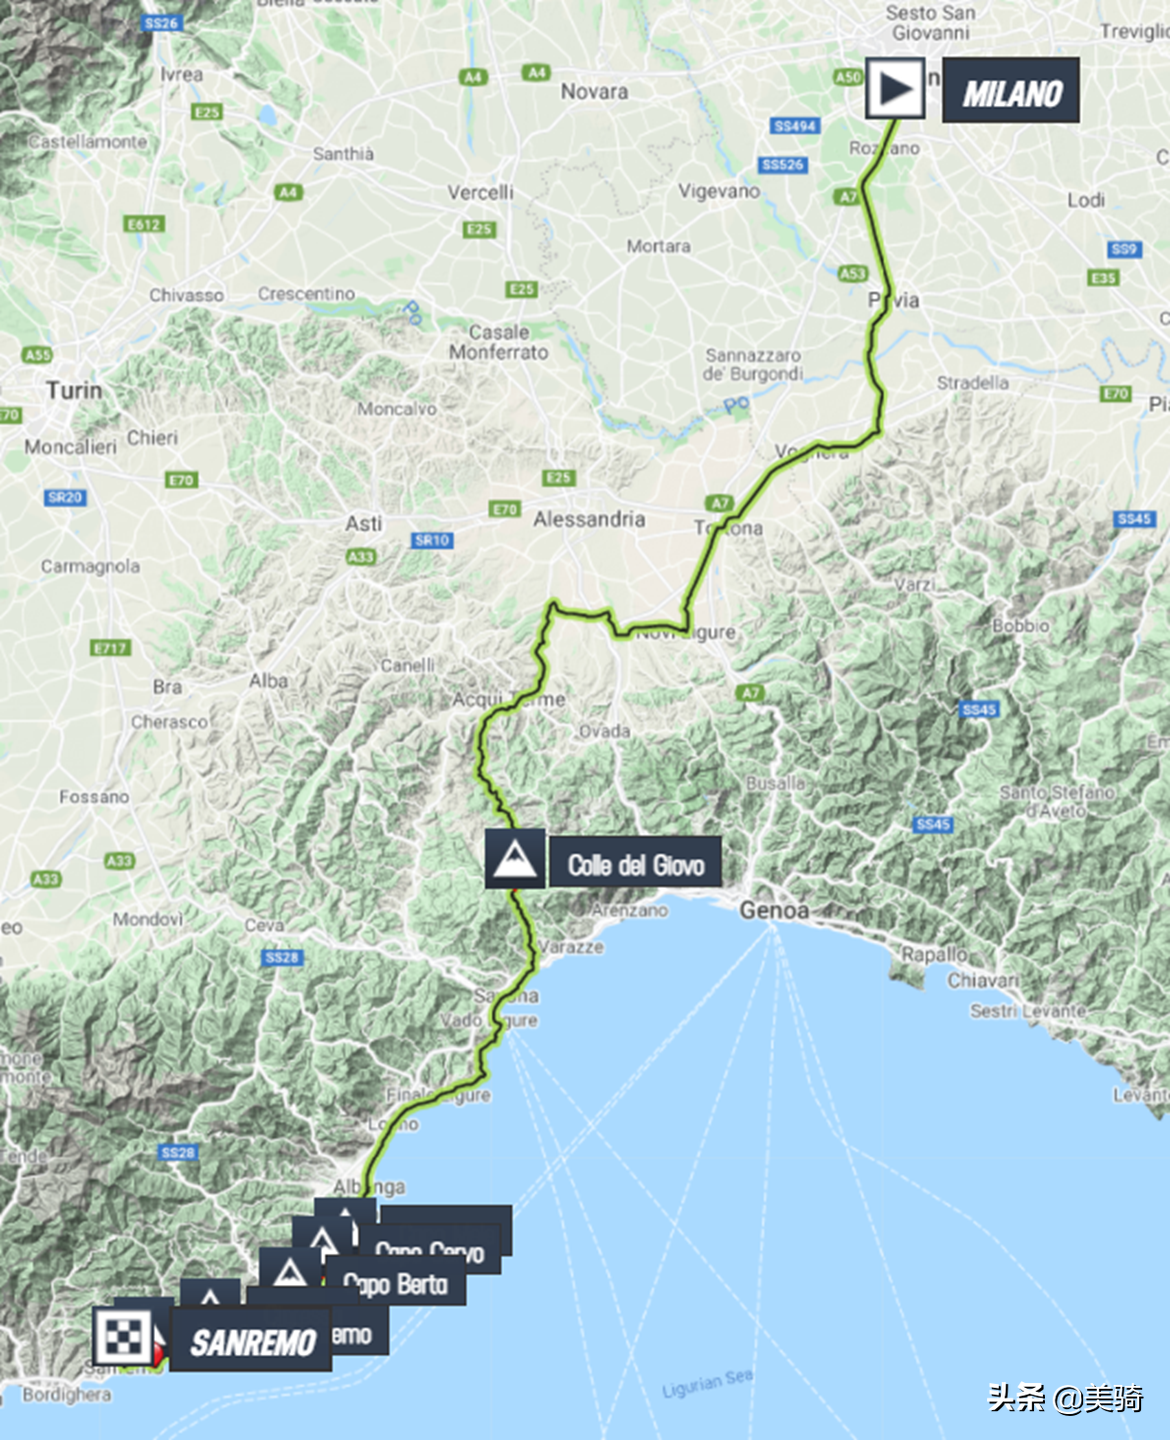Select the Turin city label
Image resolution: width=1170 pixels, height=1440 pixels.
click(x=74, y=390)
